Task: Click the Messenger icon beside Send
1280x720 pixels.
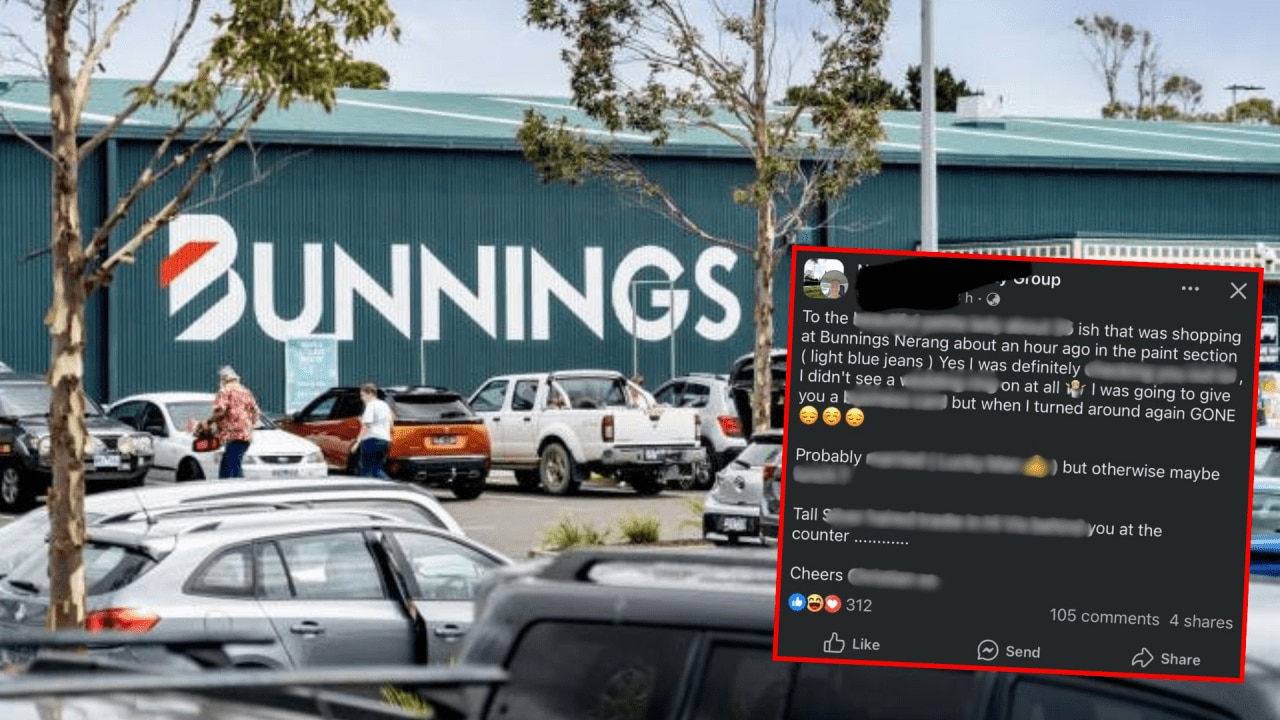Action: click(988, 650)
